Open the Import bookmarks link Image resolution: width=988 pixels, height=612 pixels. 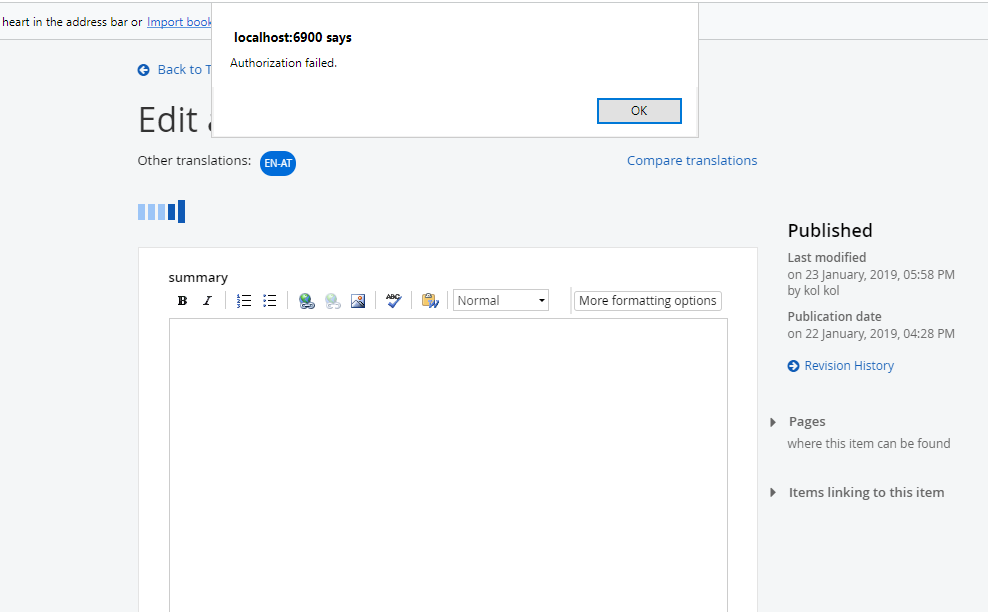point(180,22)
